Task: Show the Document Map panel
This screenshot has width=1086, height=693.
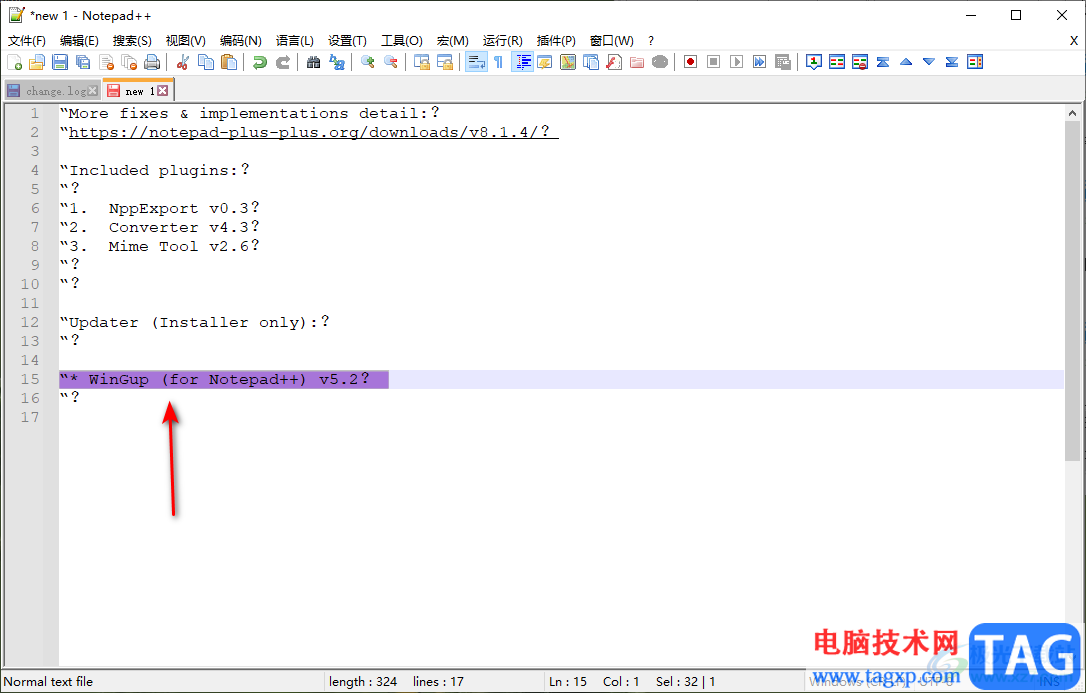Action: point(568,62)
